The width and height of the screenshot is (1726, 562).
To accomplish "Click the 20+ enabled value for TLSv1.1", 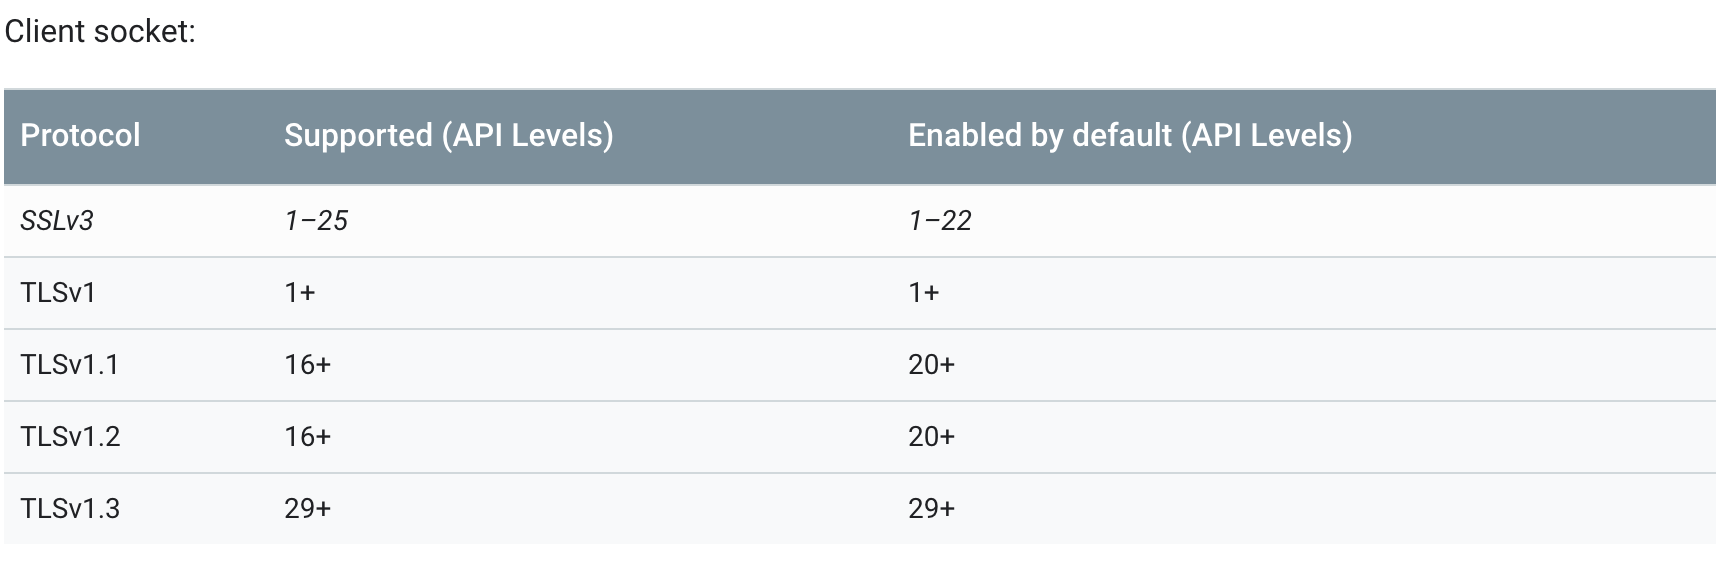I will click(x=931, y=365).
